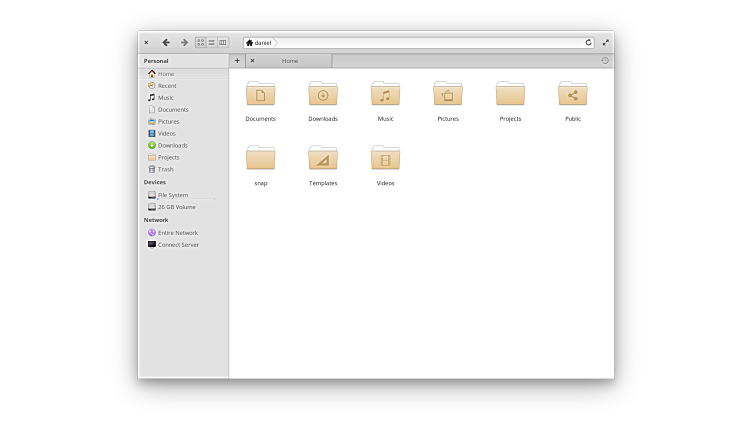The image size is (752, 423).
Task: Switch to list view mode
Action: pos(211,43)
